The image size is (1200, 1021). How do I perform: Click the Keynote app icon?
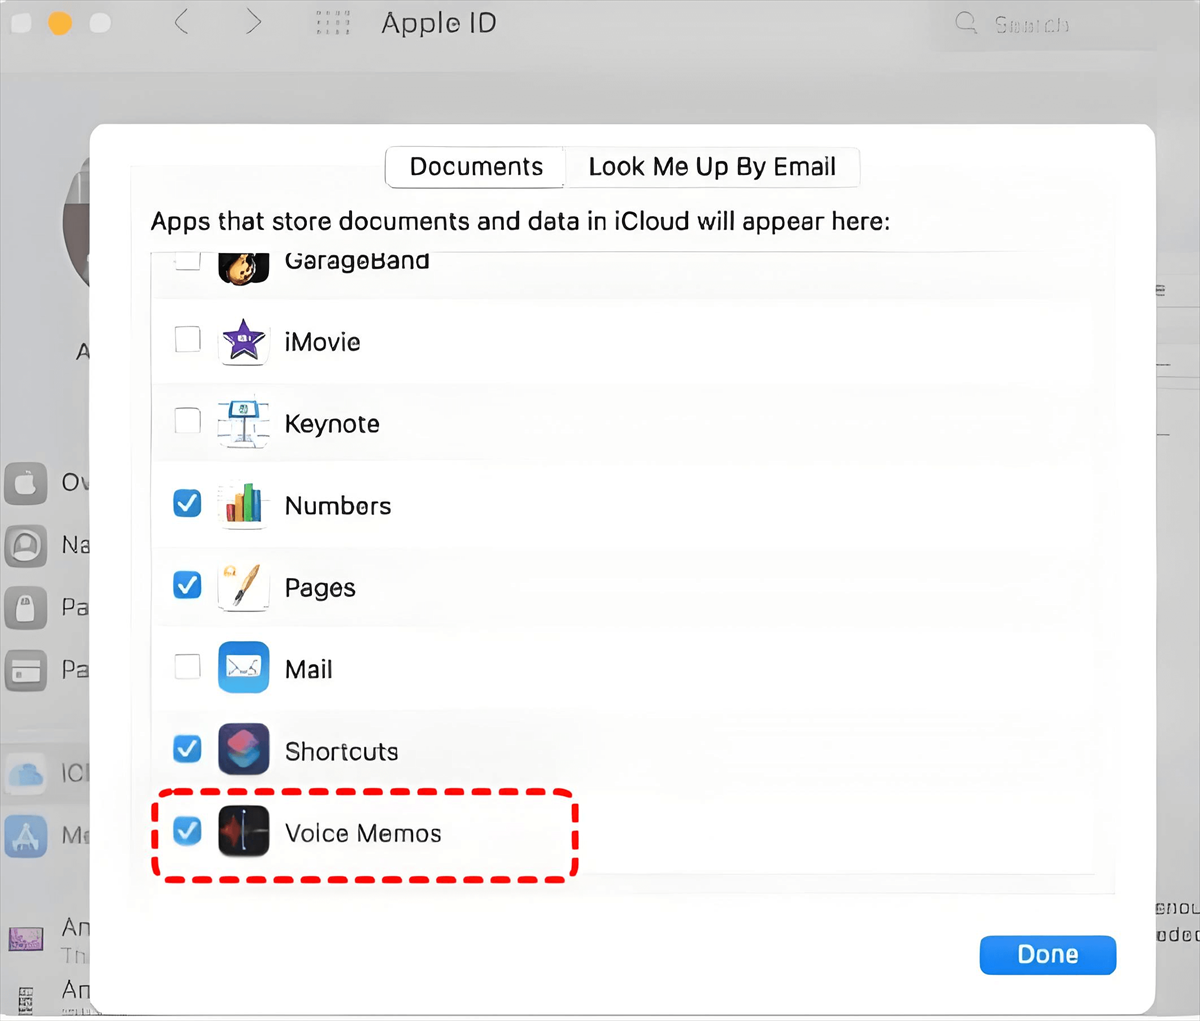coord(243,424)
